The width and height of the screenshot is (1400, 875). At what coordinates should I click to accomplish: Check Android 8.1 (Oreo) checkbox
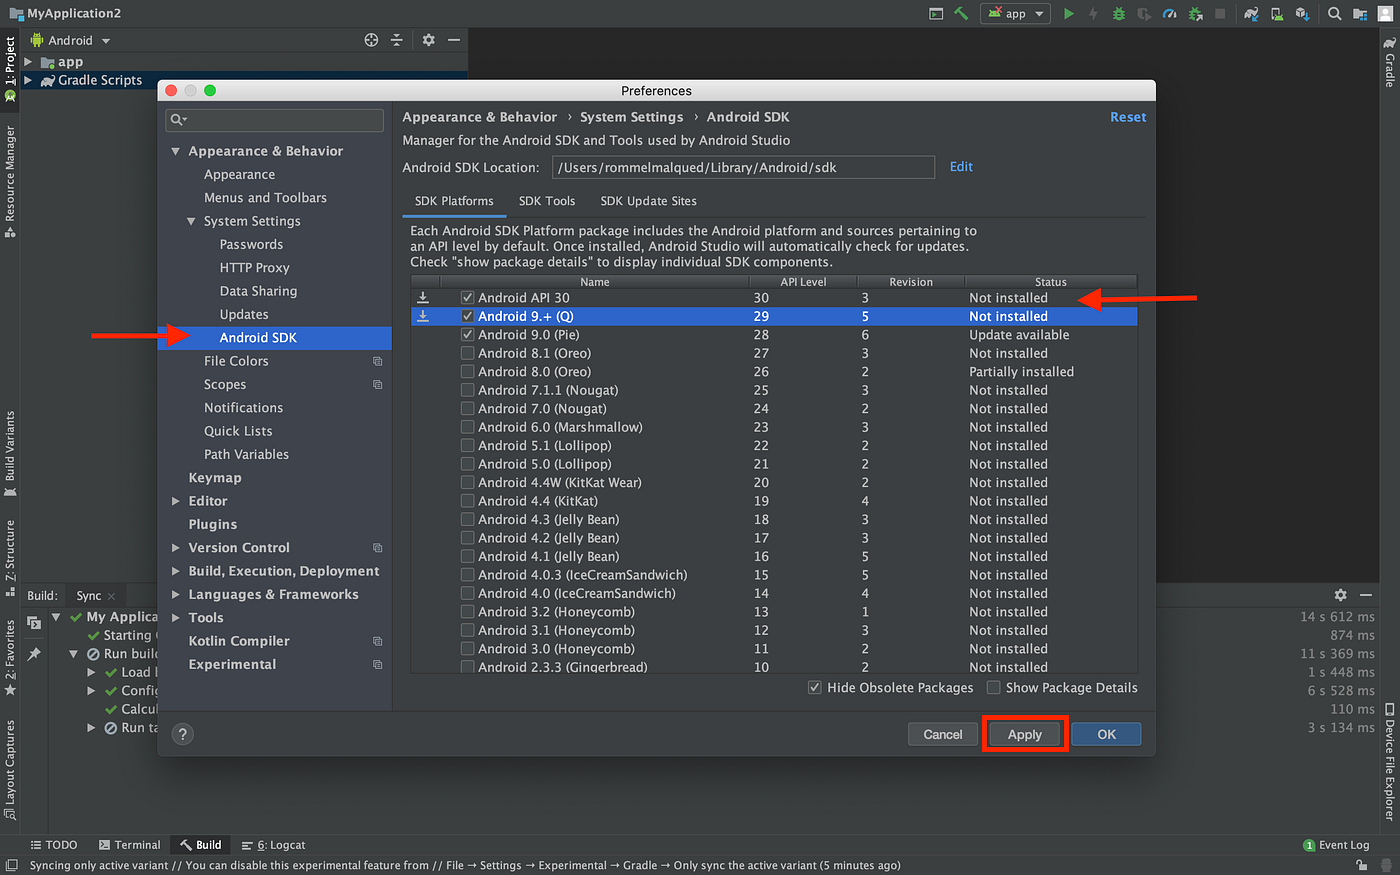tap(467, 353)
